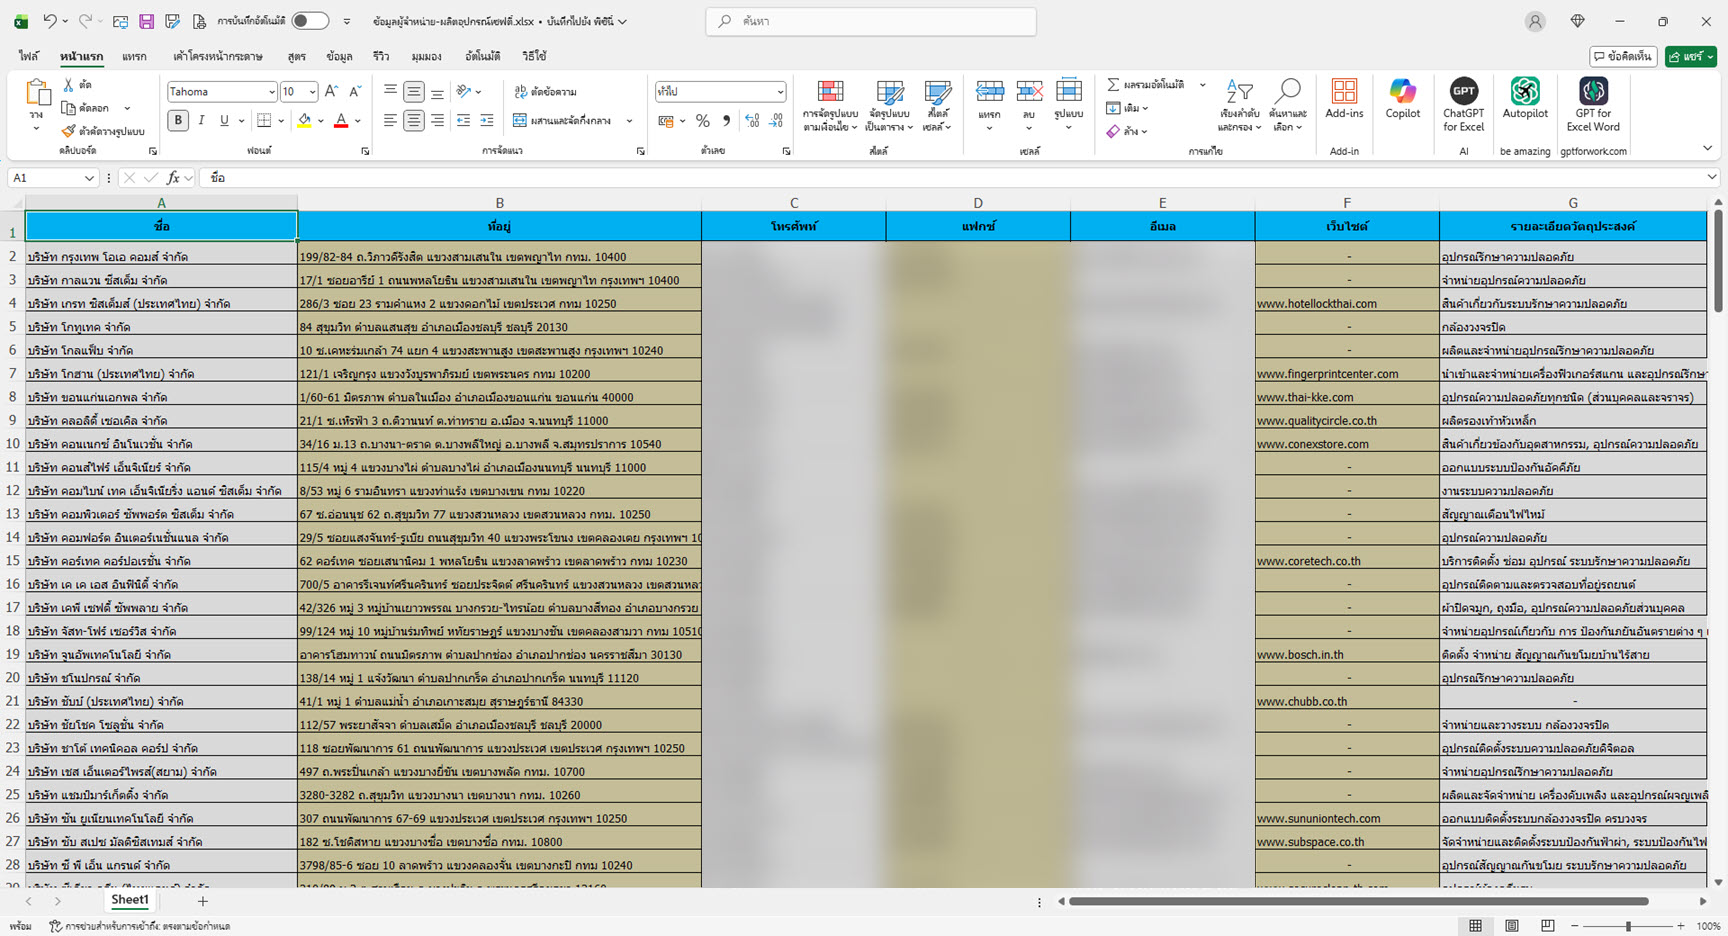Open the www.hotellockthai.com link in column F
1728x936 pixels.
tap(1316, 304)
